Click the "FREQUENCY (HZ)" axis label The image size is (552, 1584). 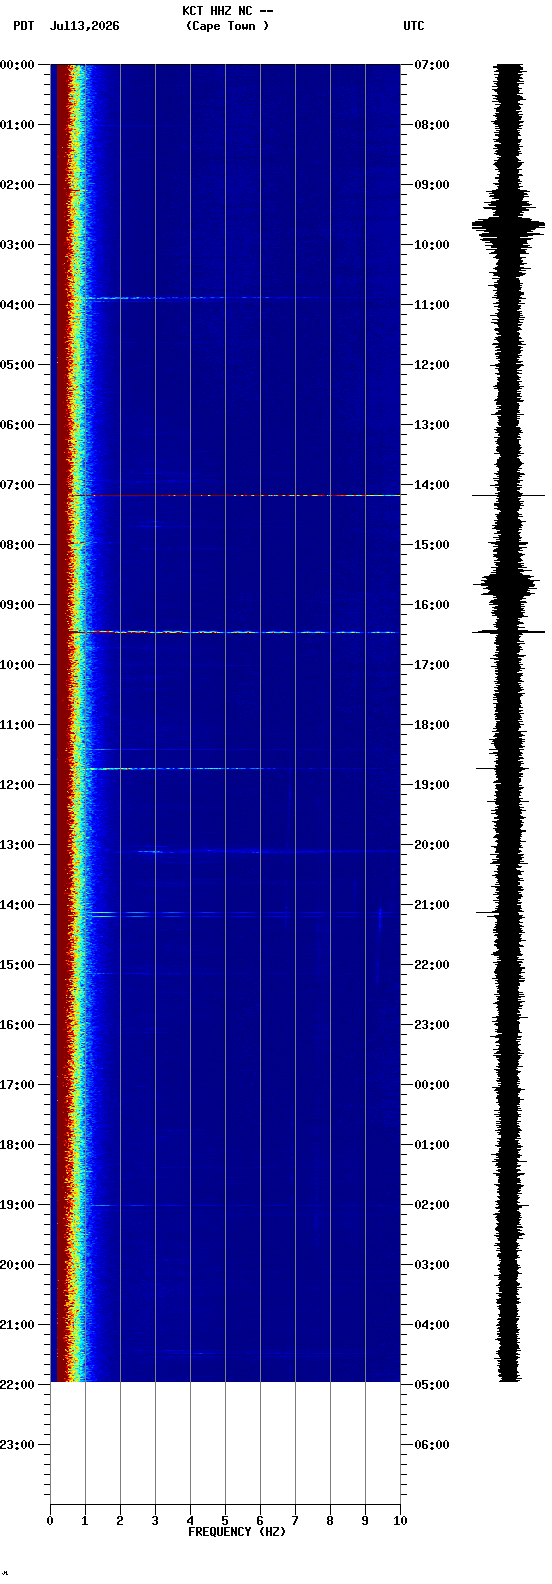(x=237, y=1532)
